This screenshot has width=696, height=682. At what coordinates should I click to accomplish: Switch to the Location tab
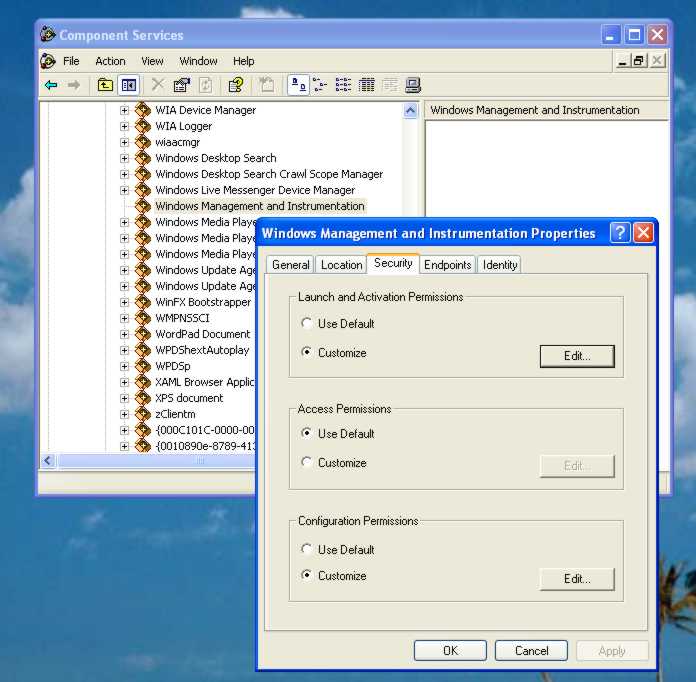[341, 265]
